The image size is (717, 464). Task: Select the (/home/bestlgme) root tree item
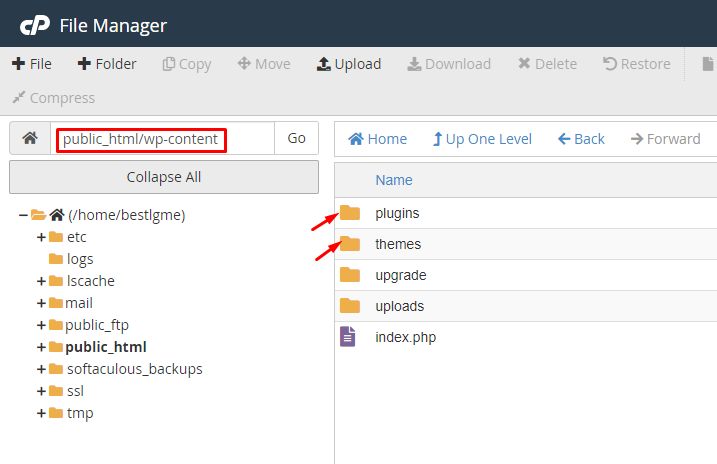point(127,215)
